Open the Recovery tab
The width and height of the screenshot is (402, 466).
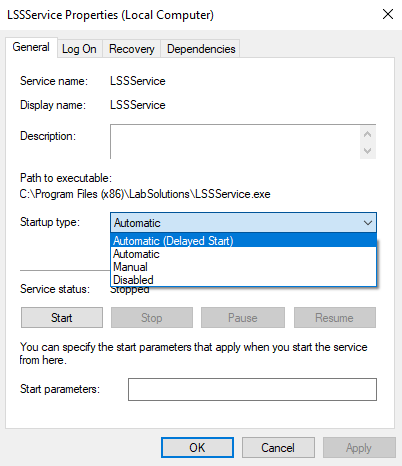(x=132, y=49)
